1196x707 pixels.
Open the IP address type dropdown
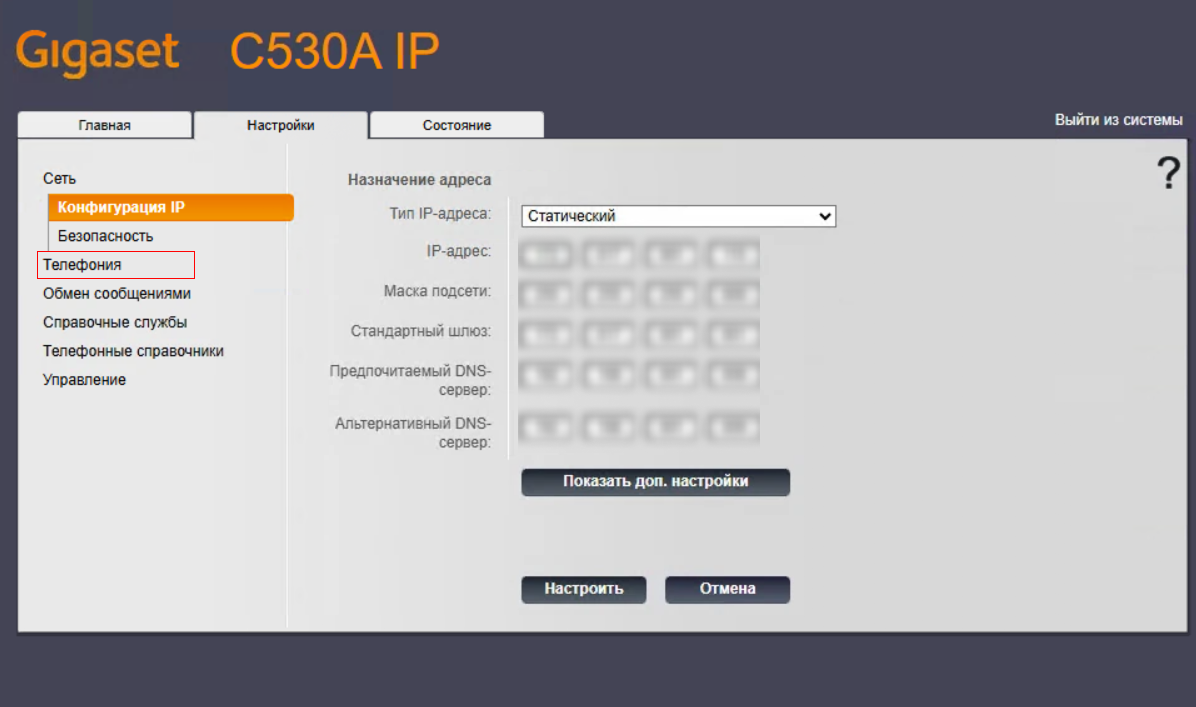(678, 216)
